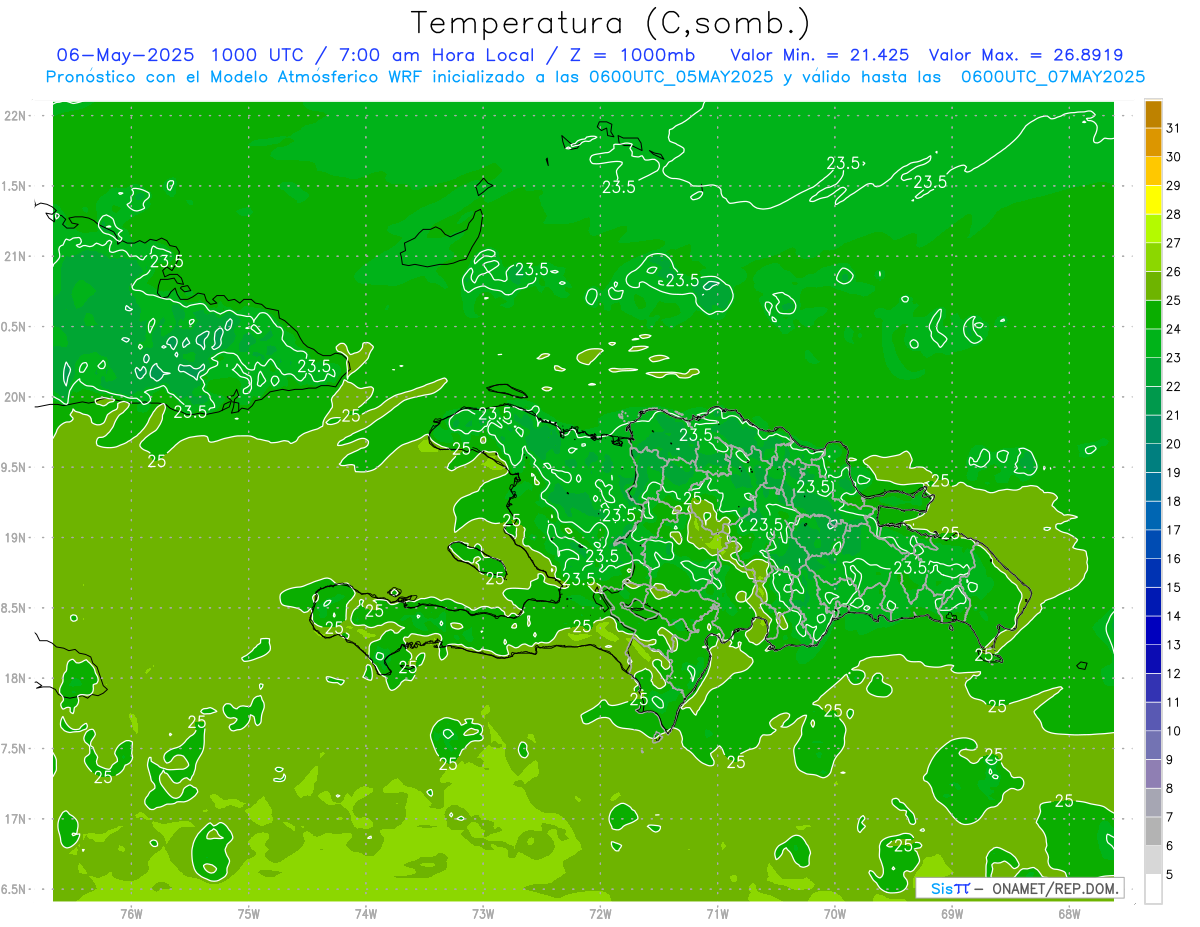Click the "70W" longitude axis label

click(x=835, y=913)
